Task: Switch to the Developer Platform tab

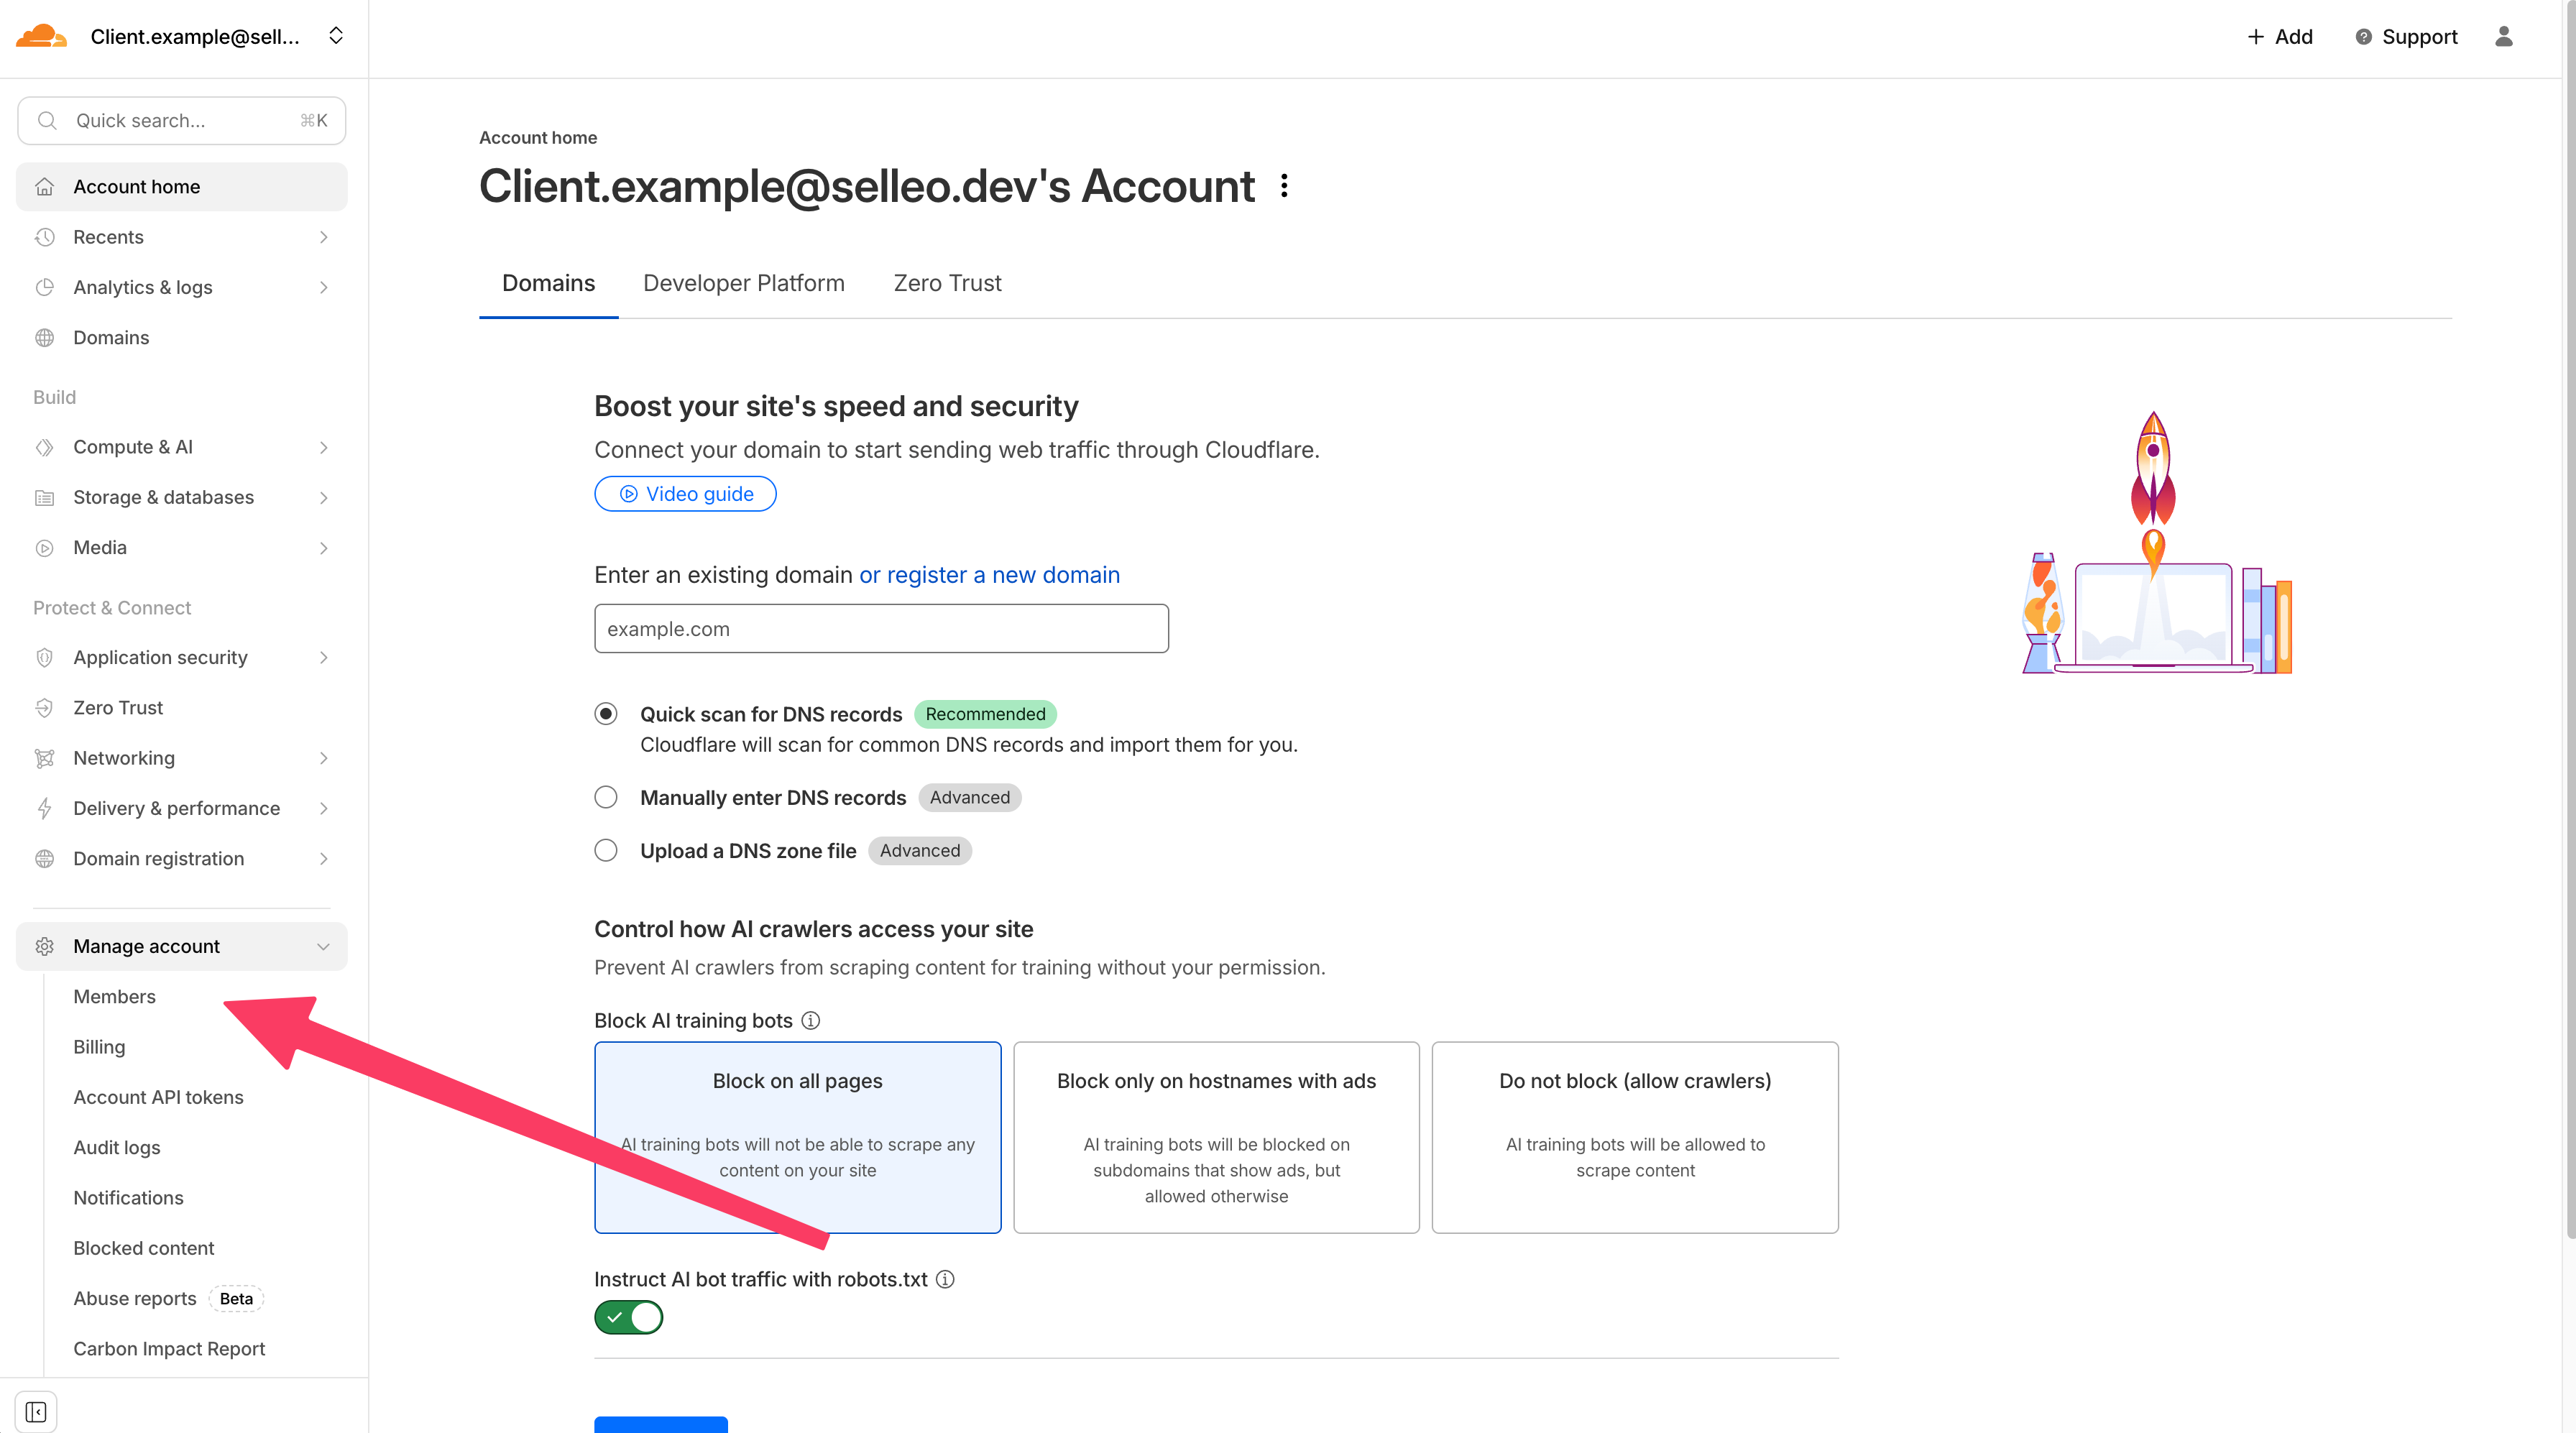Action: [x=743, y=283]
